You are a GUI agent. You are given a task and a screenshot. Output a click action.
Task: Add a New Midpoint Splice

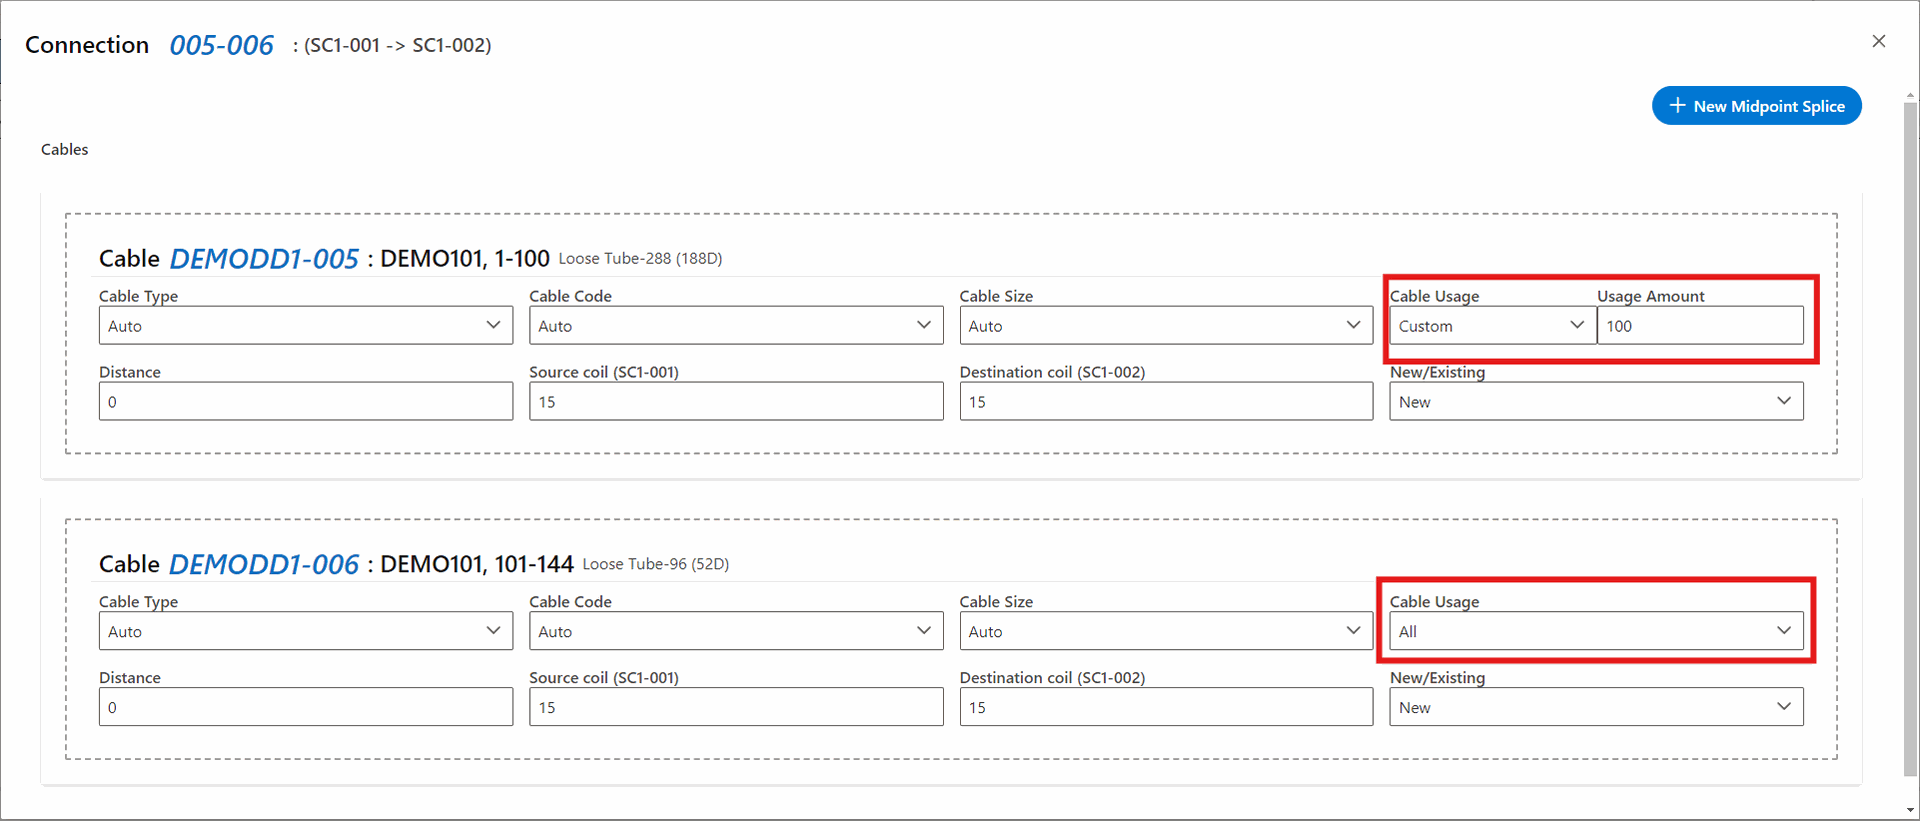[x=1756, y=106]
